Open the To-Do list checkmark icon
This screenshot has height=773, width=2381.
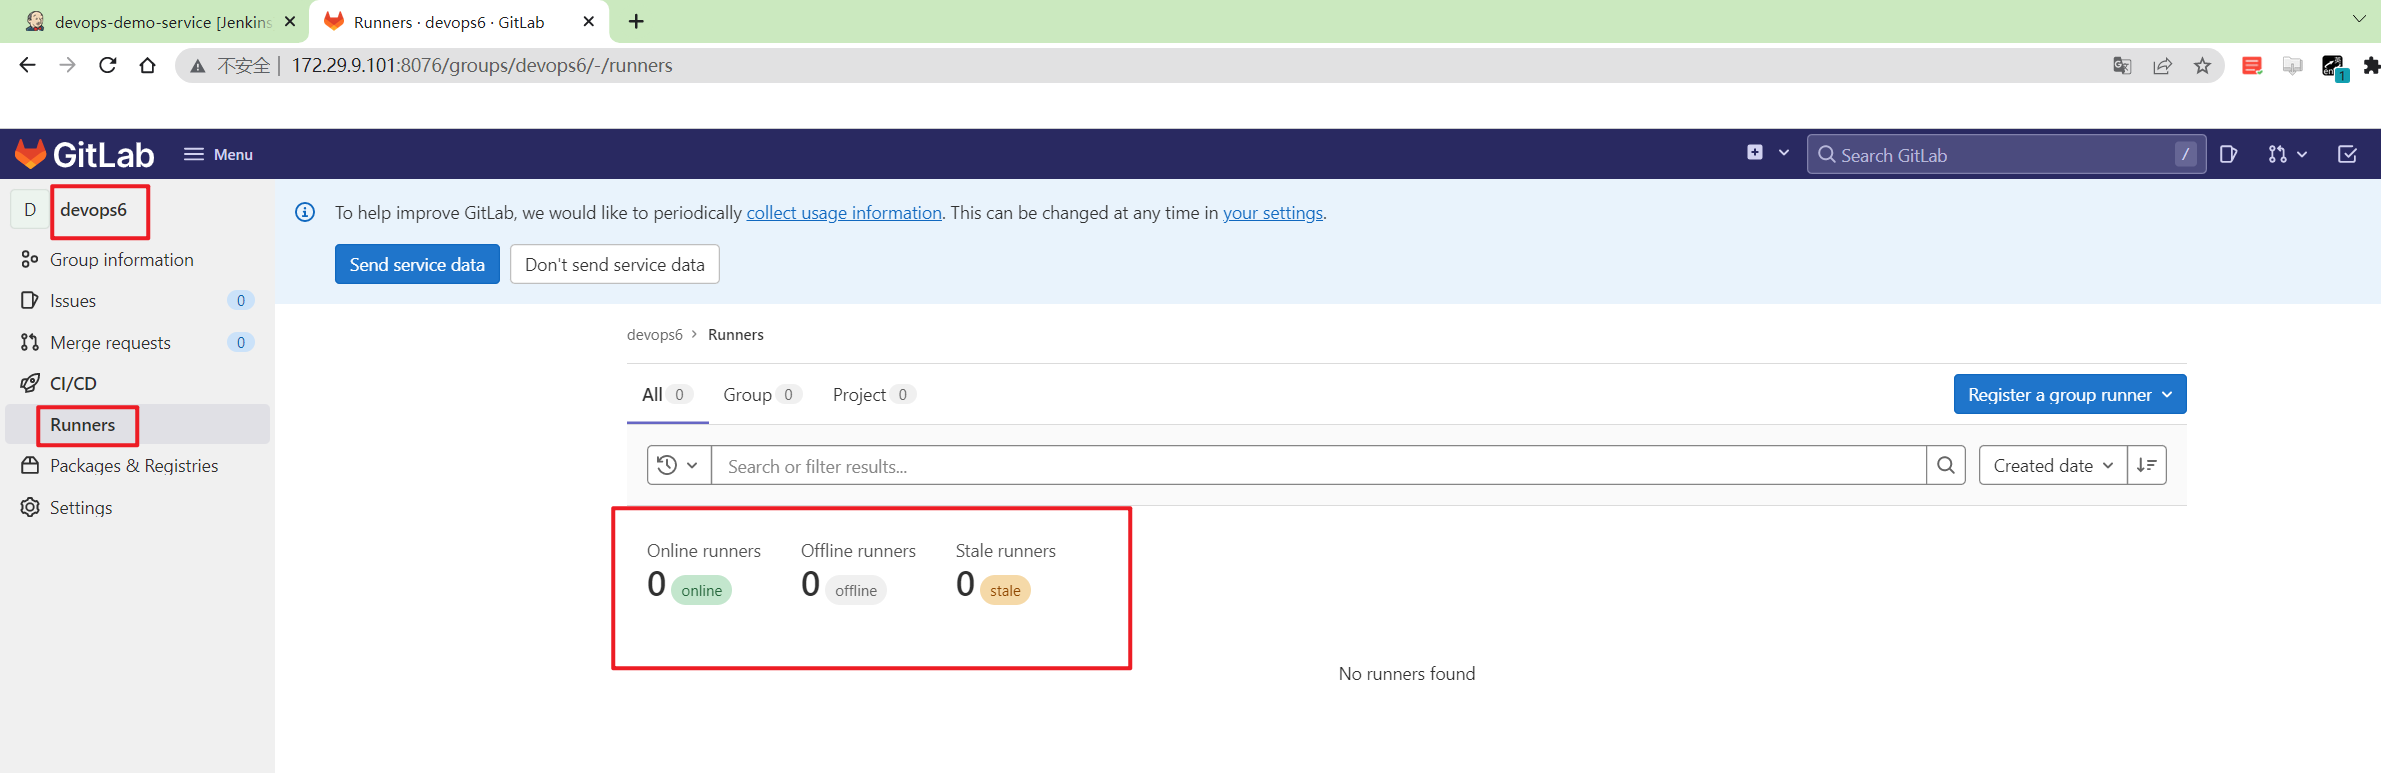(x=2347, y=154)
